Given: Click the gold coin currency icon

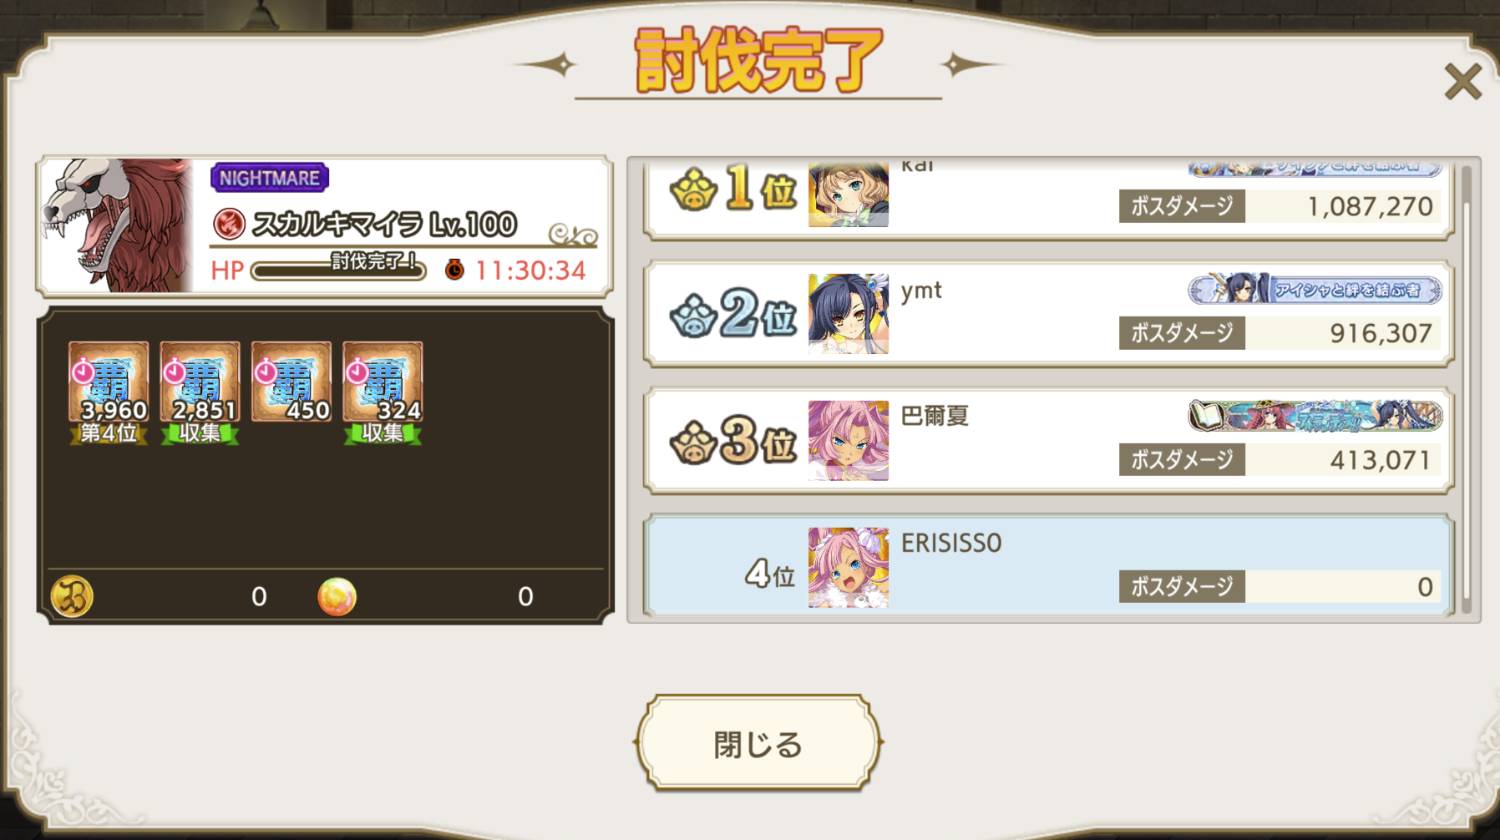Looking at the screenshot, I should tap(72, 596).
